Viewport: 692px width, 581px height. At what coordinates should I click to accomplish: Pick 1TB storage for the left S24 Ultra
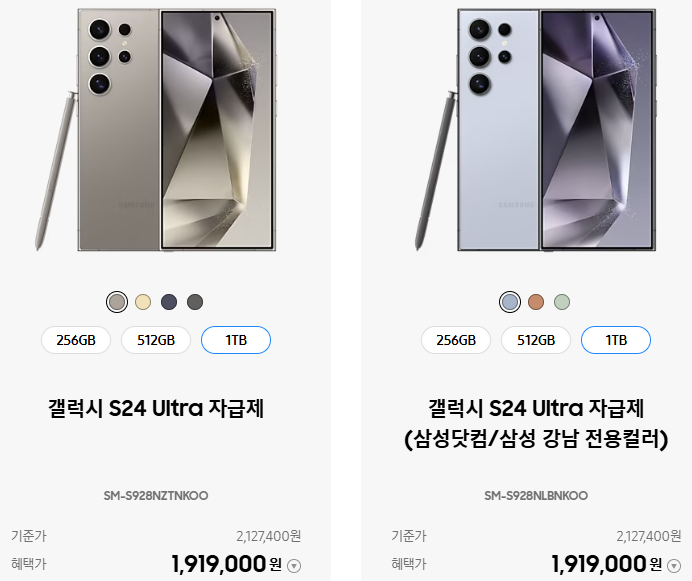[x=236, y=340]
